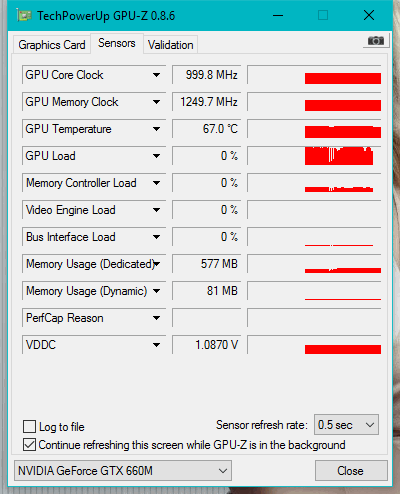Image resolution: width=400 pixels, height=494 pixels.
Task: Open the GPU Core Clock sensor dropdown
Action: coord(156,75)
